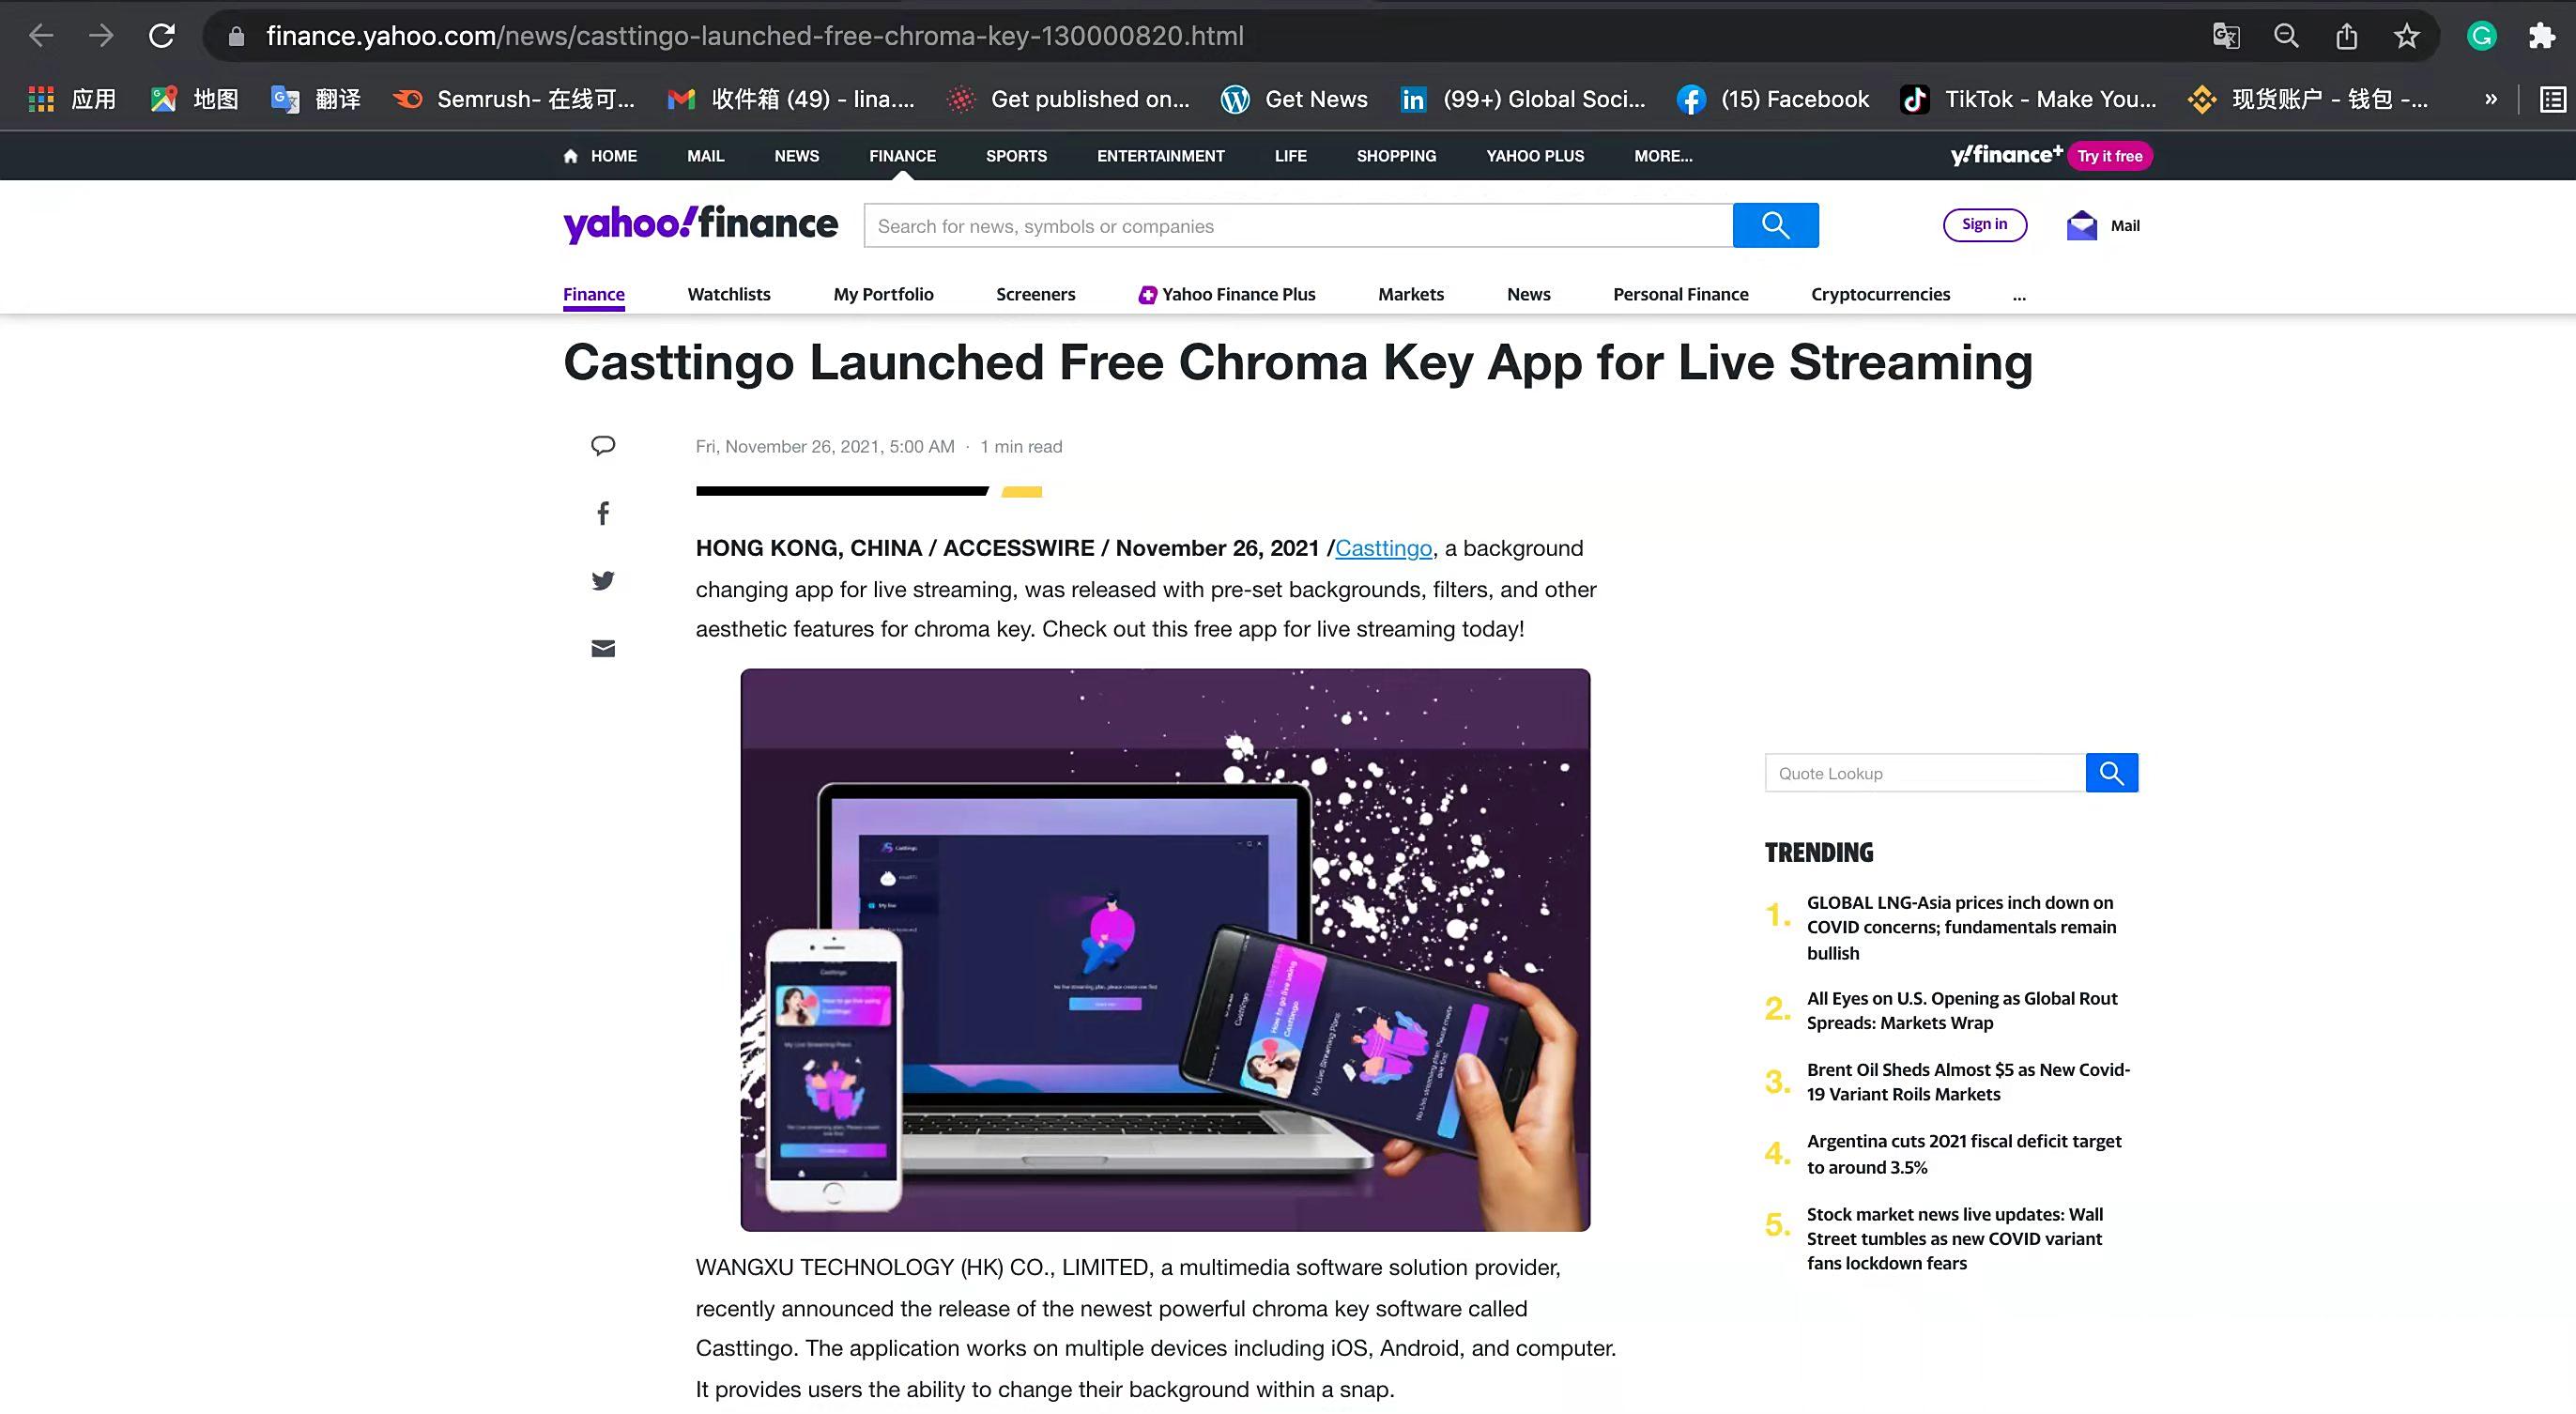Open the Gmail inbox bookmark
This screenshot has height=1414, width=2576.
[x=791, y=99]
